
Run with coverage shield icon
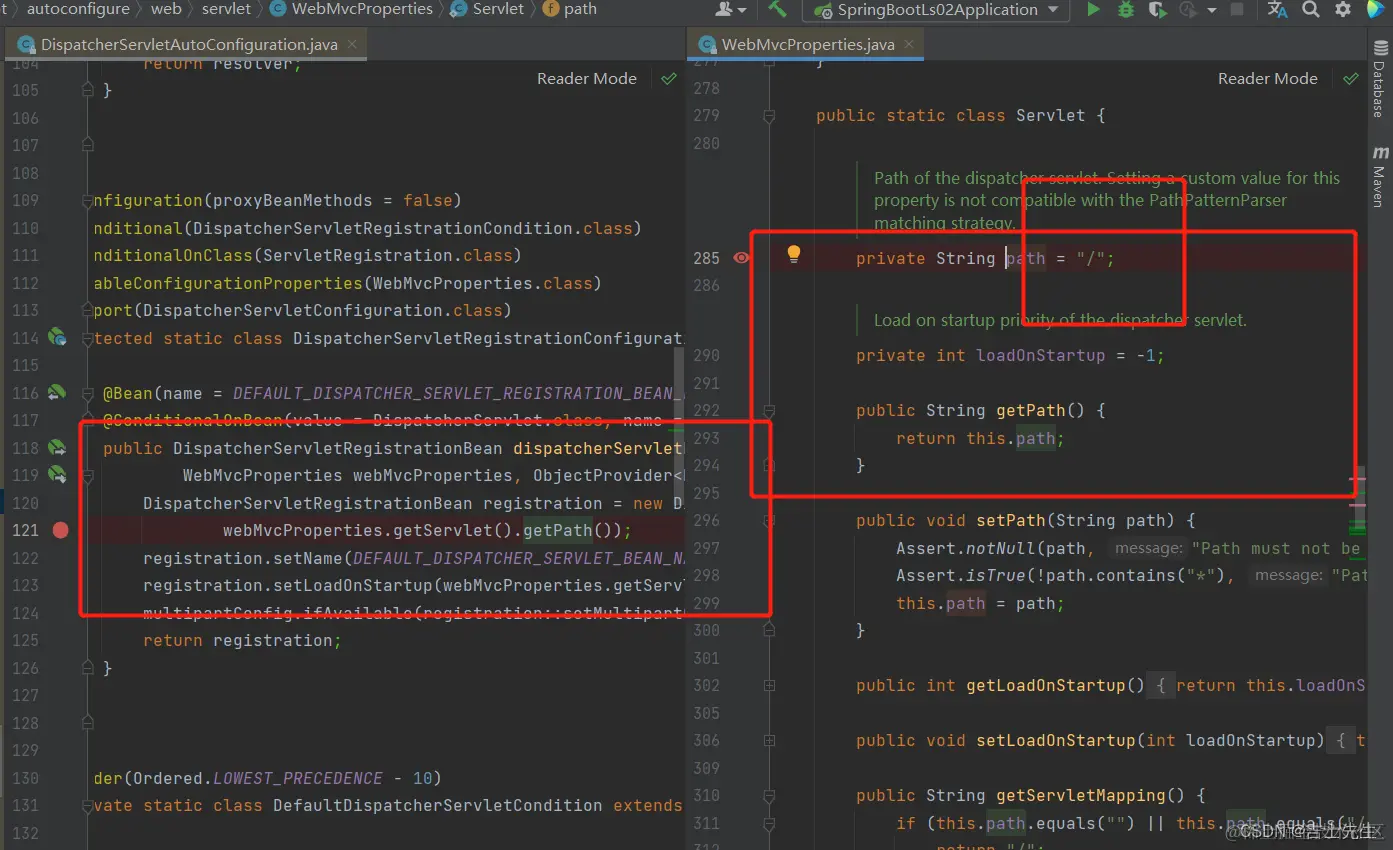click(x=1157, y=10)
